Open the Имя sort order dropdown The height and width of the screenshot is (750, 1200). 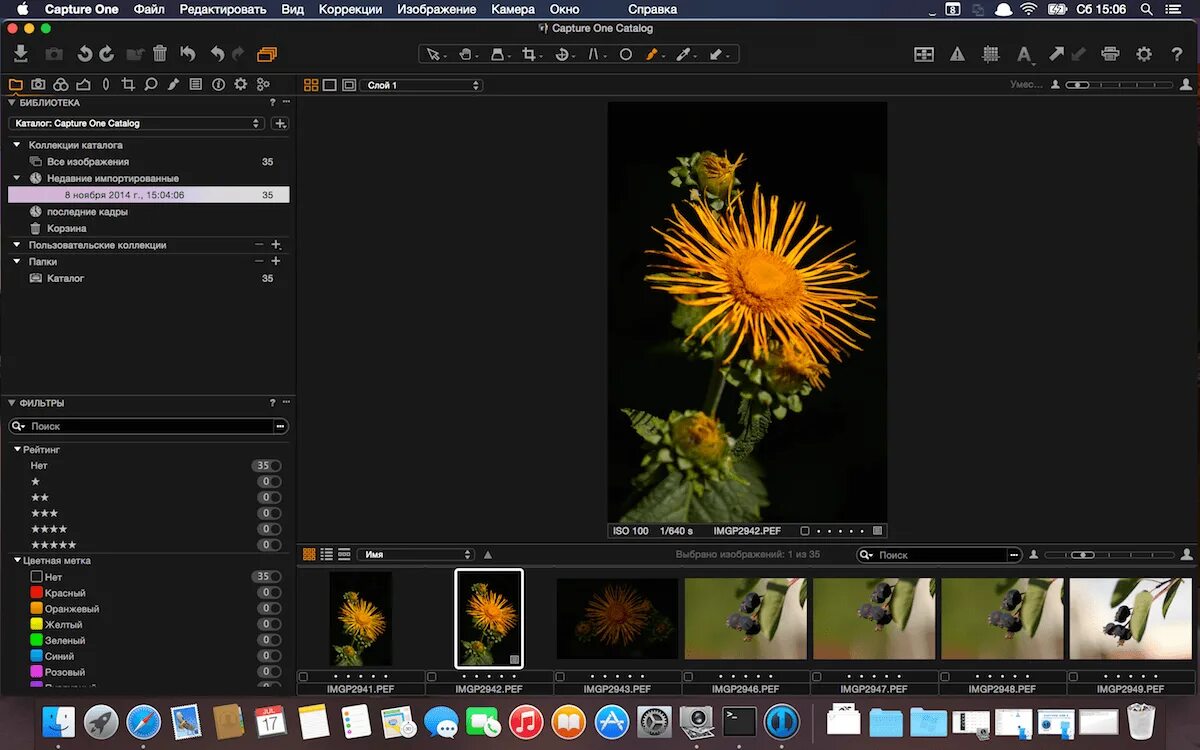(x=415, y=555)
